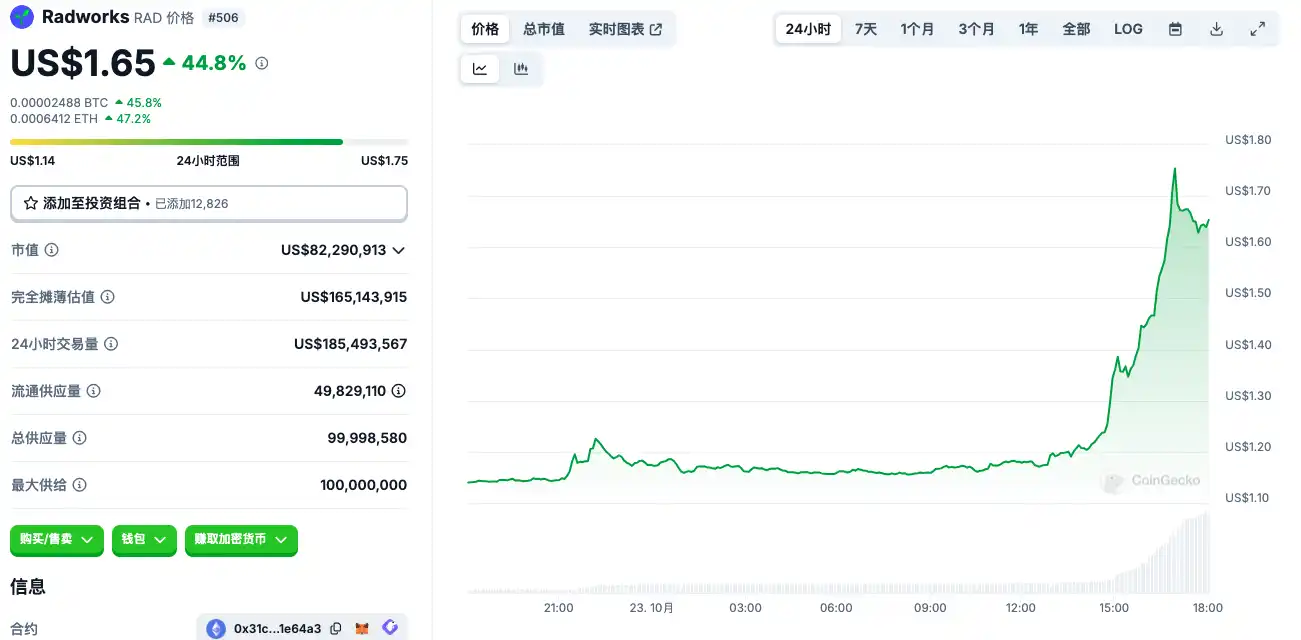Viewport: 1301px width, 640px height.
Task: Open the 赚取加密货币 dropdown
Action: pos(241,539)
